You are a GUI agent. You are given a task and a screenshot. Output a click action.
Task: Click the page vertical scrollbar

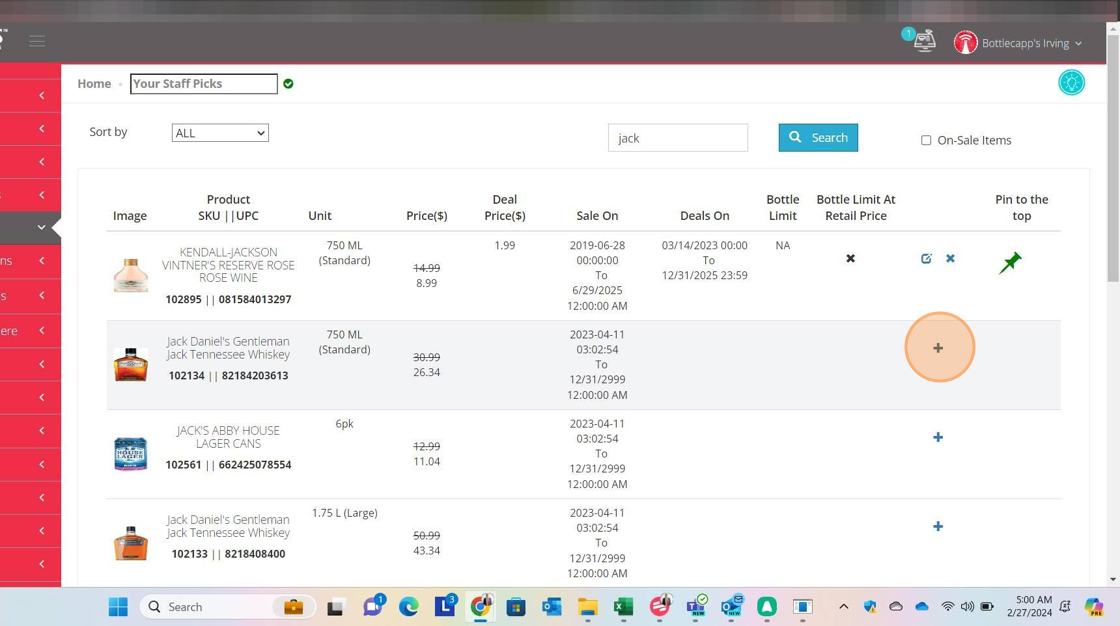1113,157
